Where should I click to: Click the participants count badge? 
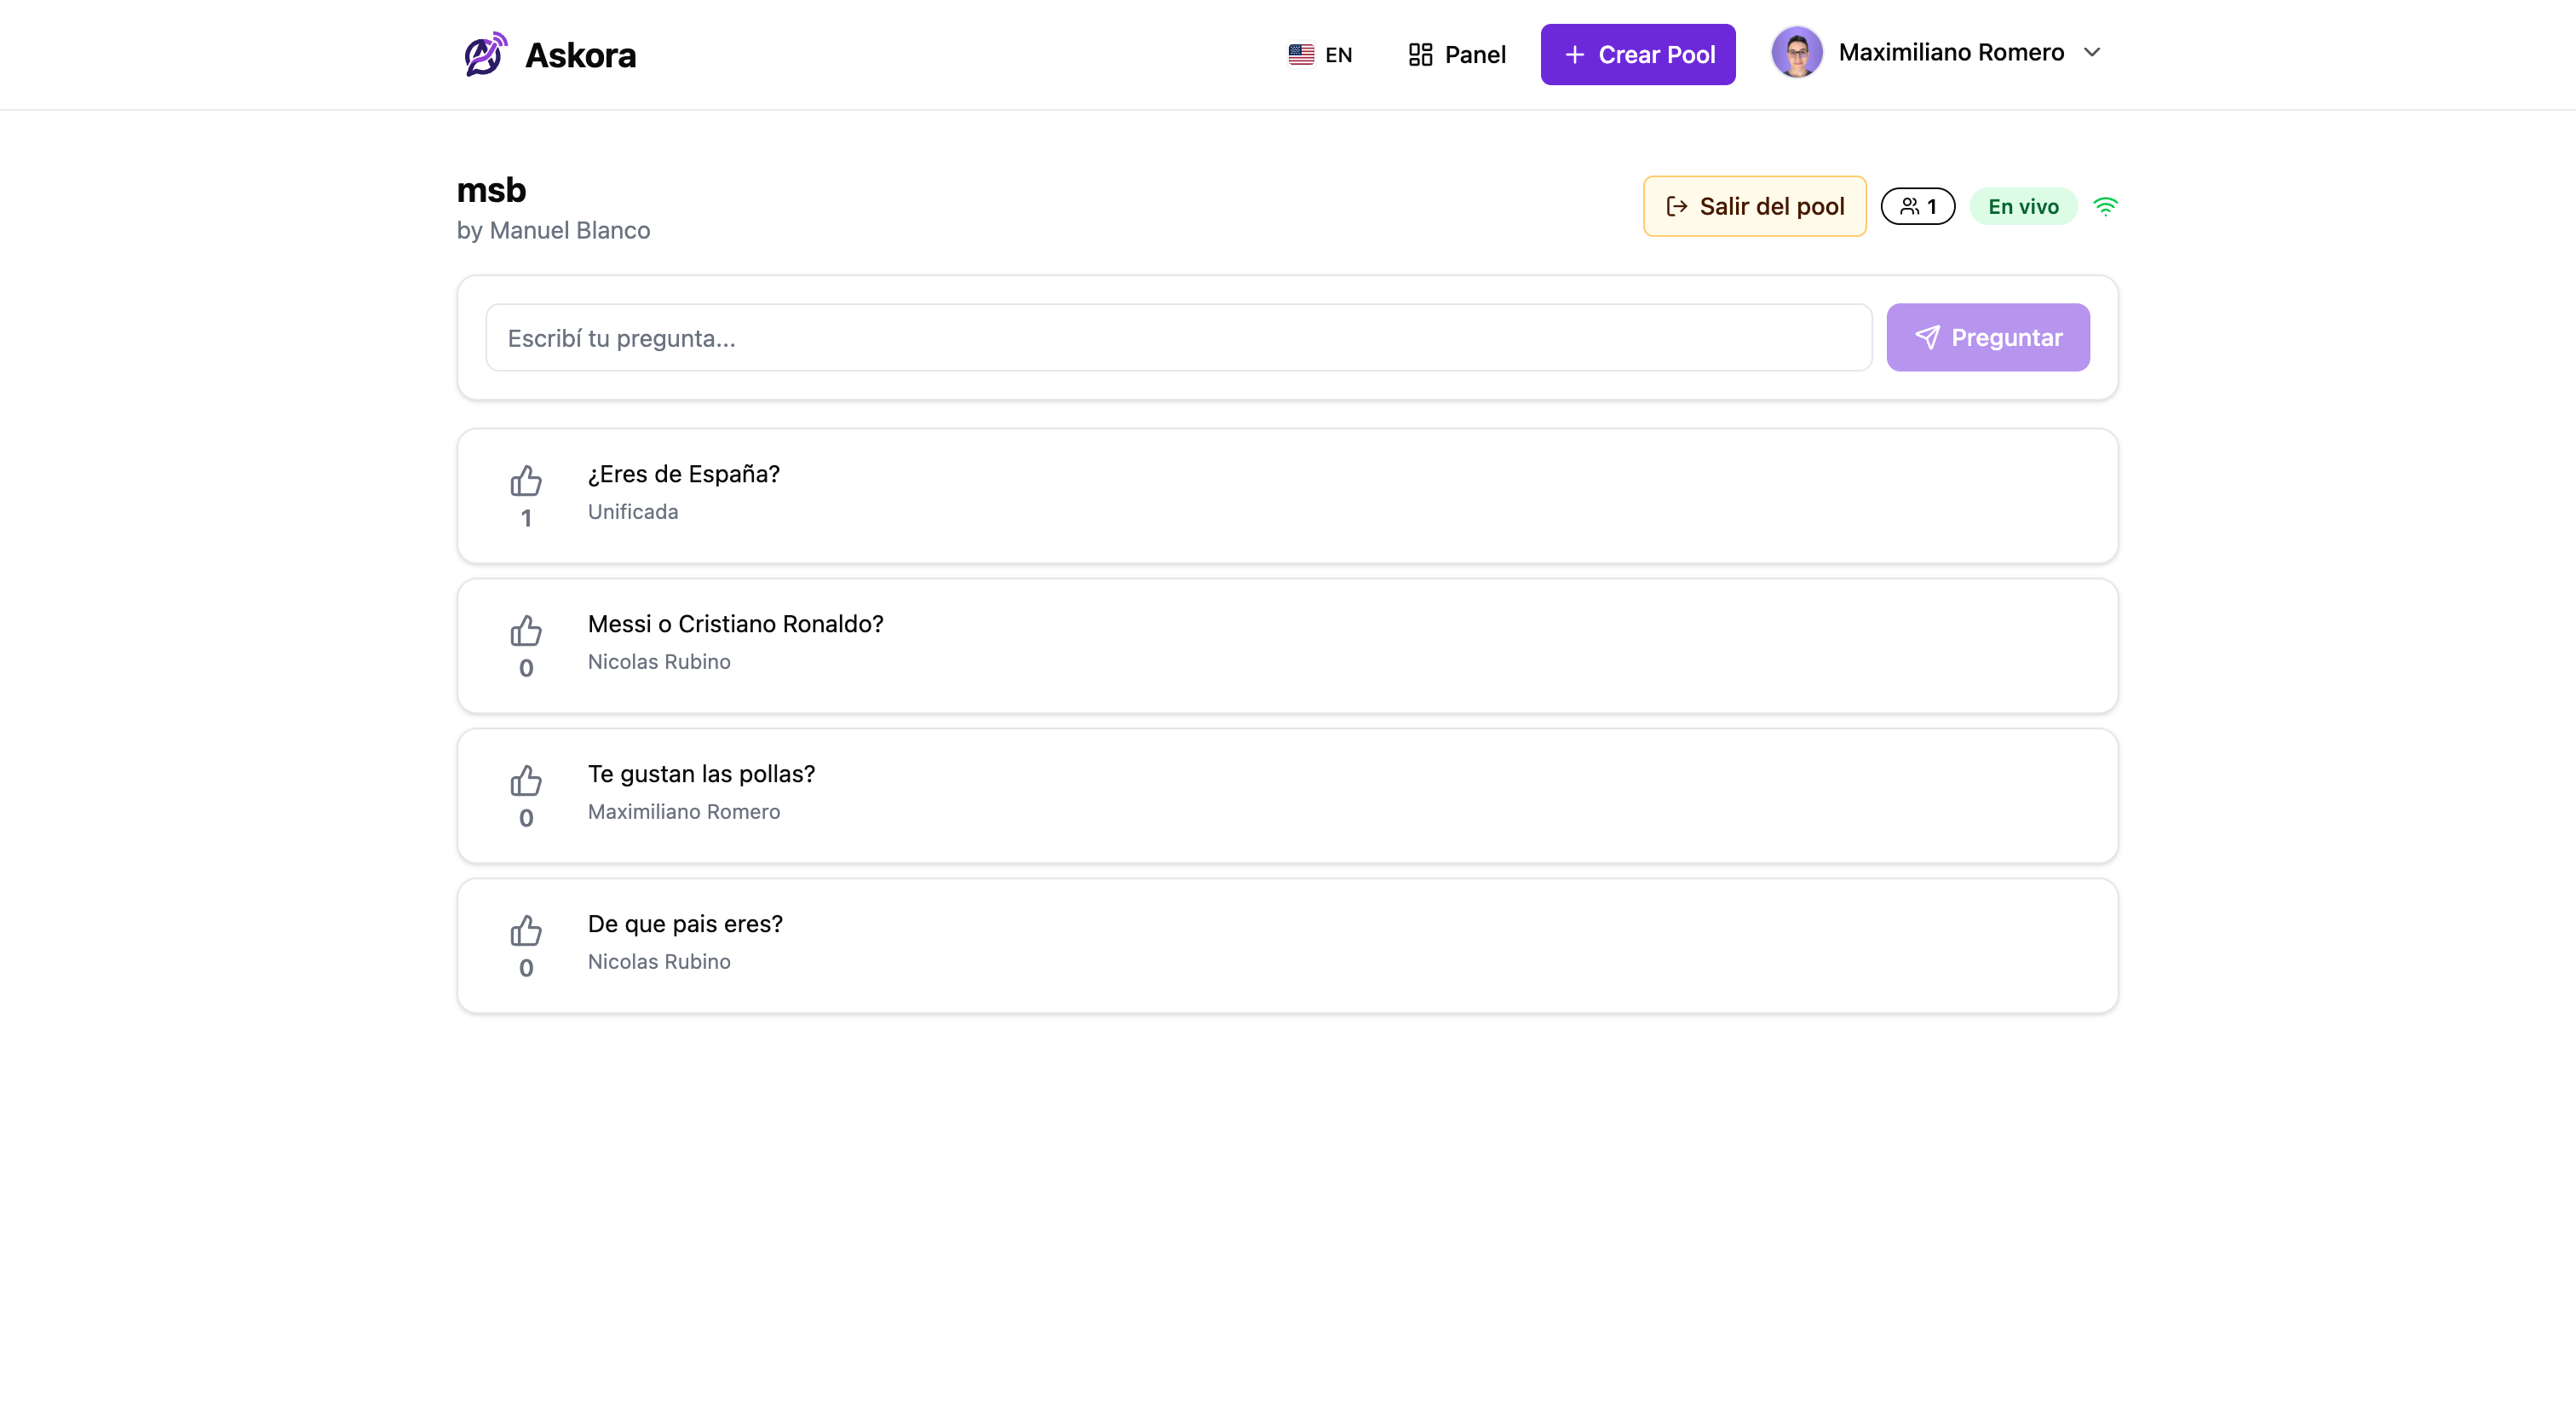point(1917,206)
